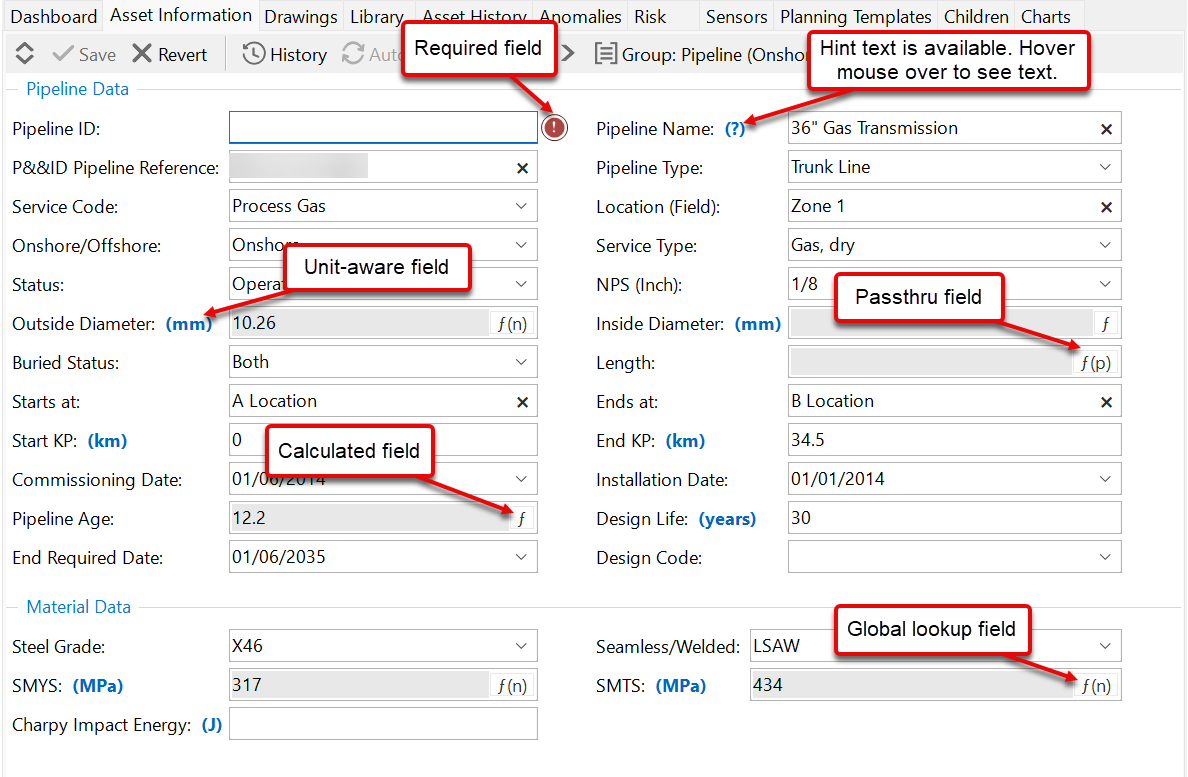The height and width of the screenshot is (777, 1188).
Task: Open the Status dropdown
Action: click(x=521, y=284)
